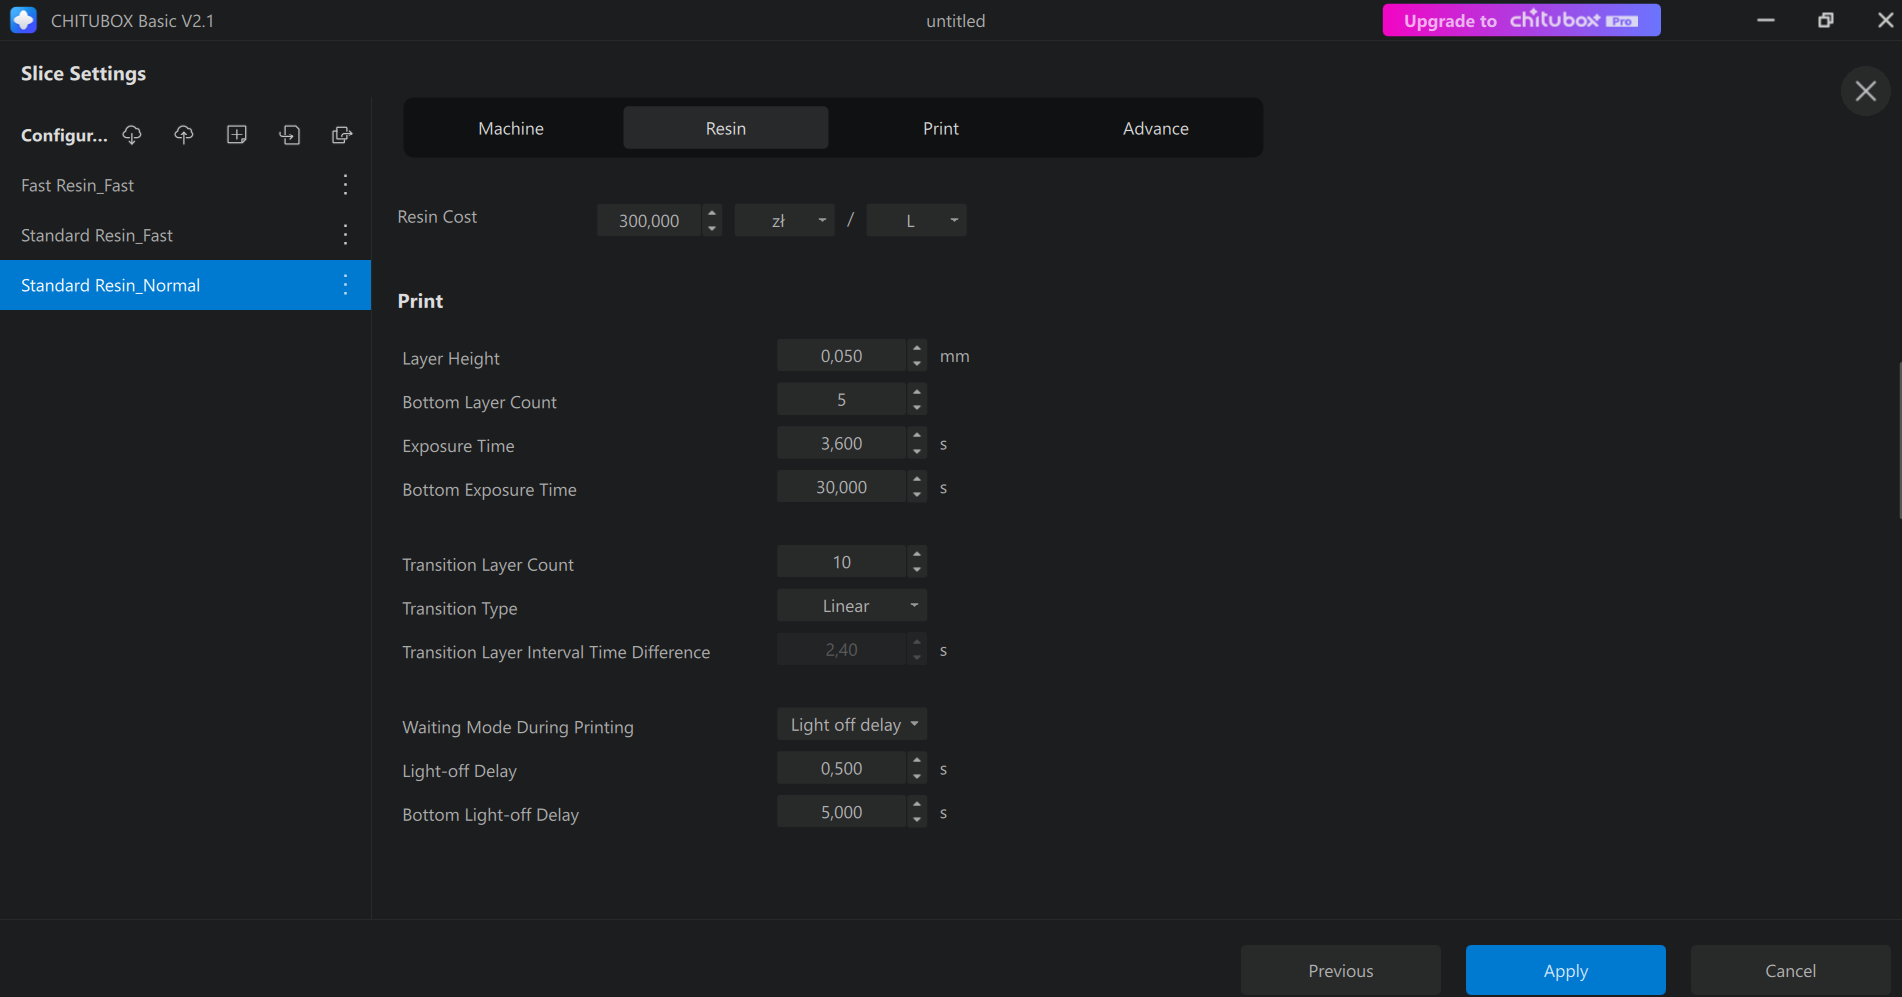This screenshot has width=1902, height=997.
Task: Select the Standard Resin_Fast profile
Action: coord(185,235)
